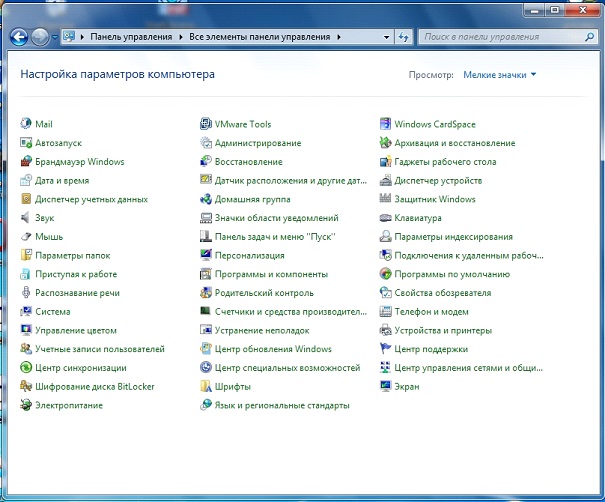Open the Персонализация icon
The width and height of the screenshot is (605, 502).
[206, 255]
